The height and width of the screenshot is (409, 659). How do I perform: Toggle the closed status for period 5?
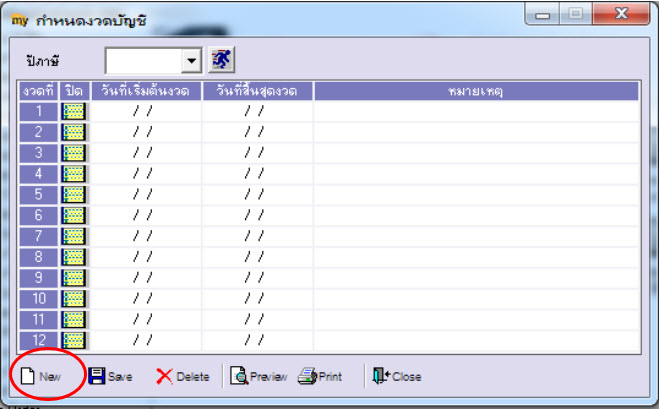(74, 195)
